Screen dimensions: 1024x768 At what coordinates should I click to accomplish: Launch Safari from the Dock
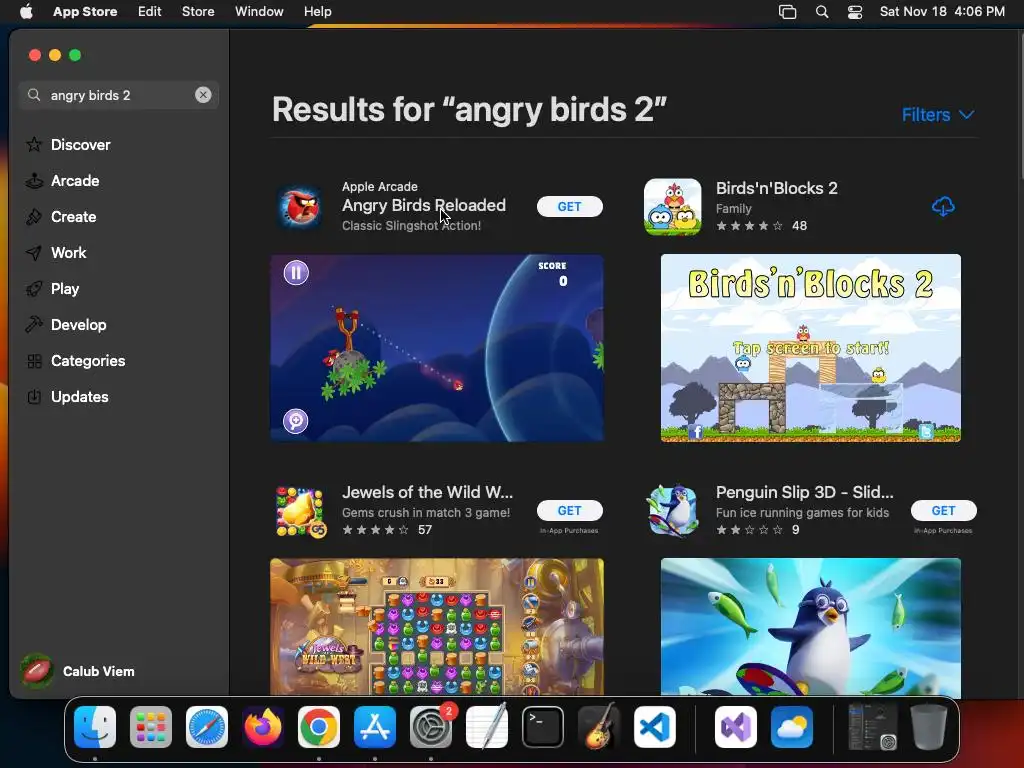(207, 727)
